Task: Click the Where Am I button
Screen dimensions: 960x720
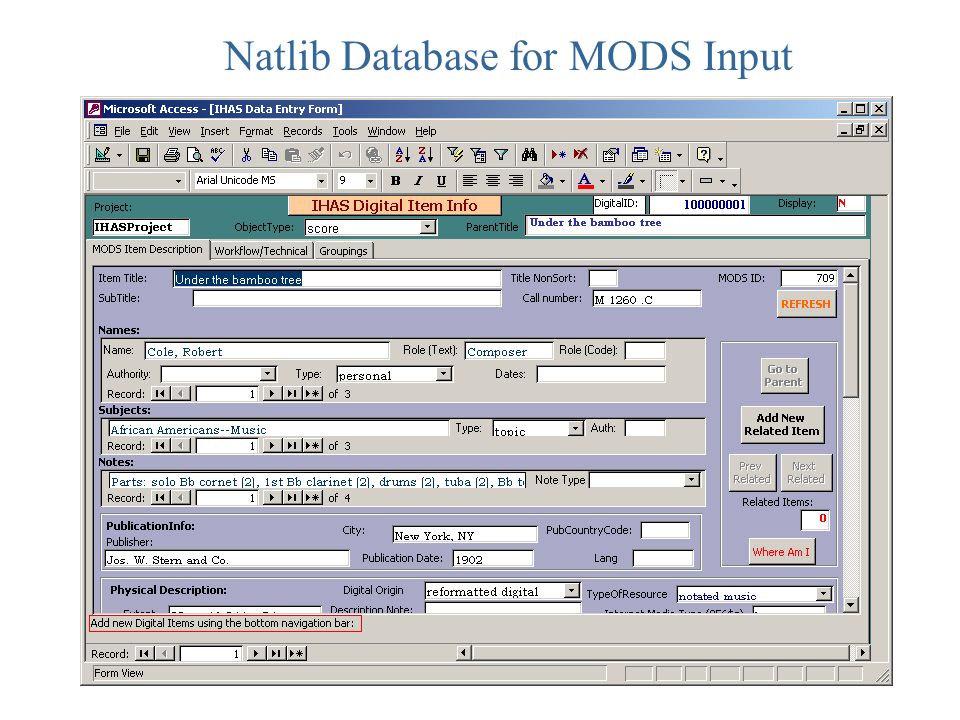Action: pos(781,552)
